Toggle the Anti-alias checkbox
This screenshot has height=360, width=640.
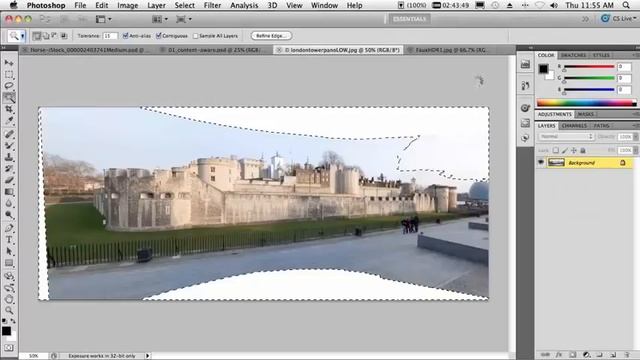click(x=125, y=36)
